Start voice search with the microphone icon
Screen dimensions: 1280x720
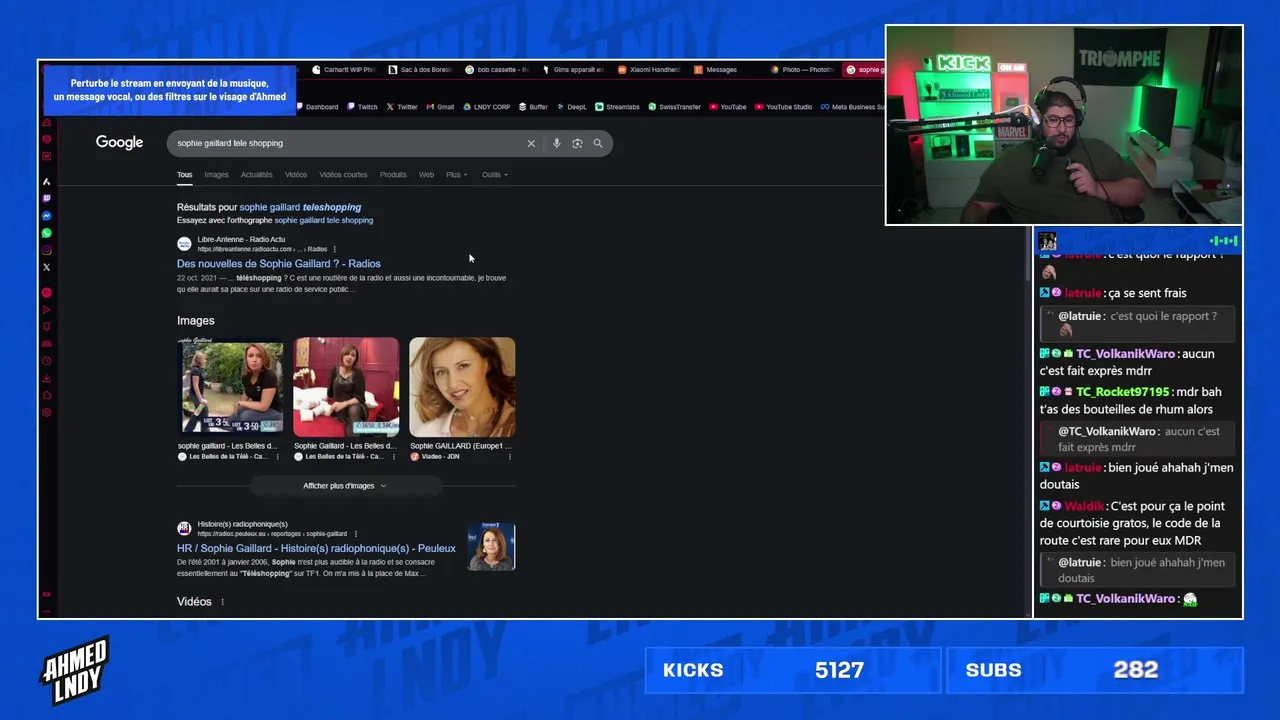pos(556,143)
